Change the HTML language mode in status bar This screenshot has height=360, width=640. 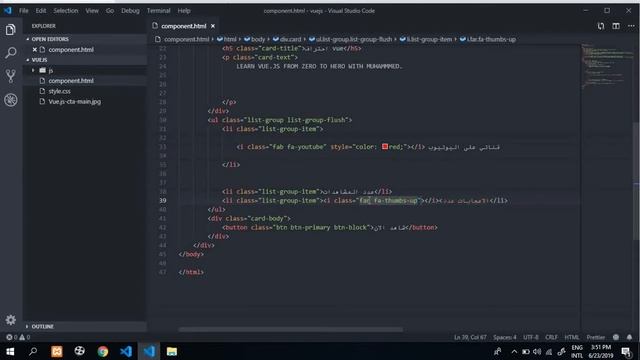coord(571,338)
